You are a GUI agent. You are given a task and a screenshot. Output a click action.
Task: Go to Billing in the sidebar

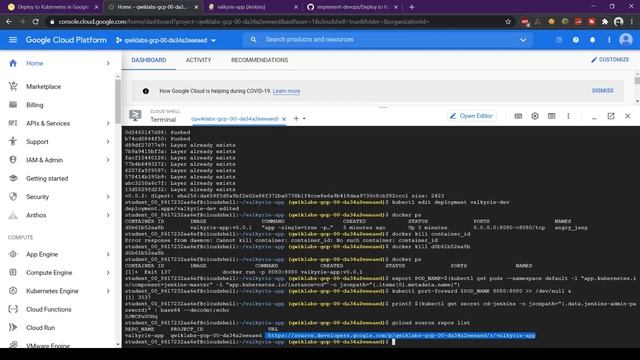(x=35, y=105)
